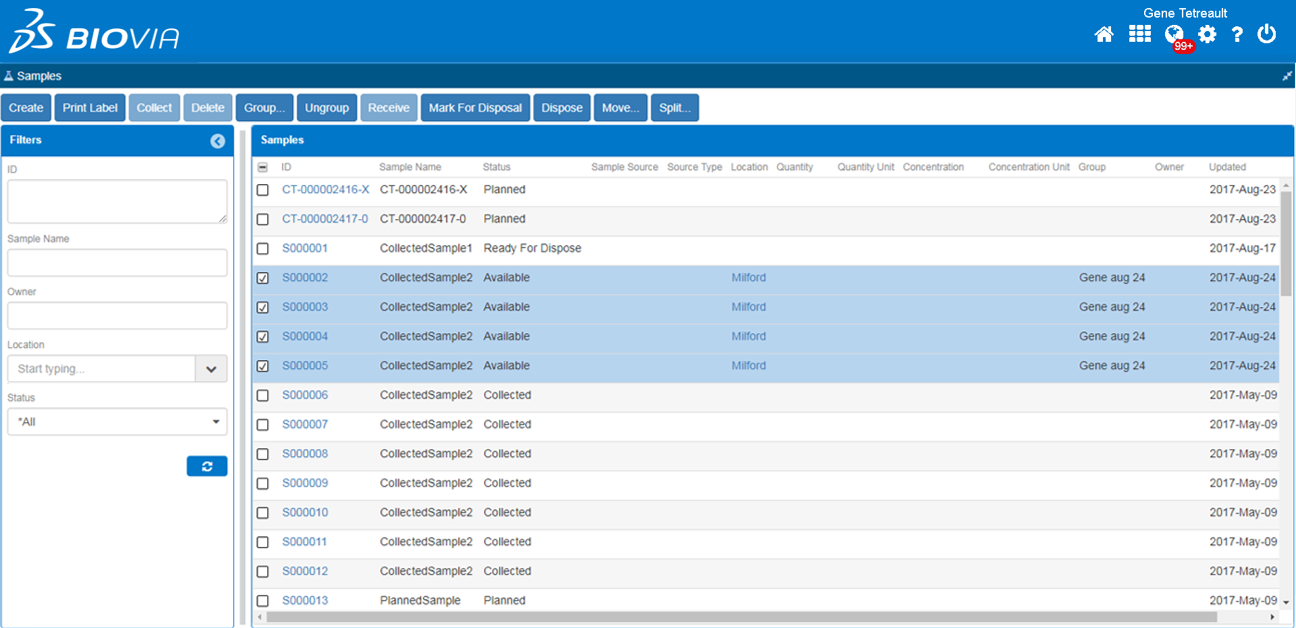Sort by the Updated column header

coord(1227,167)
